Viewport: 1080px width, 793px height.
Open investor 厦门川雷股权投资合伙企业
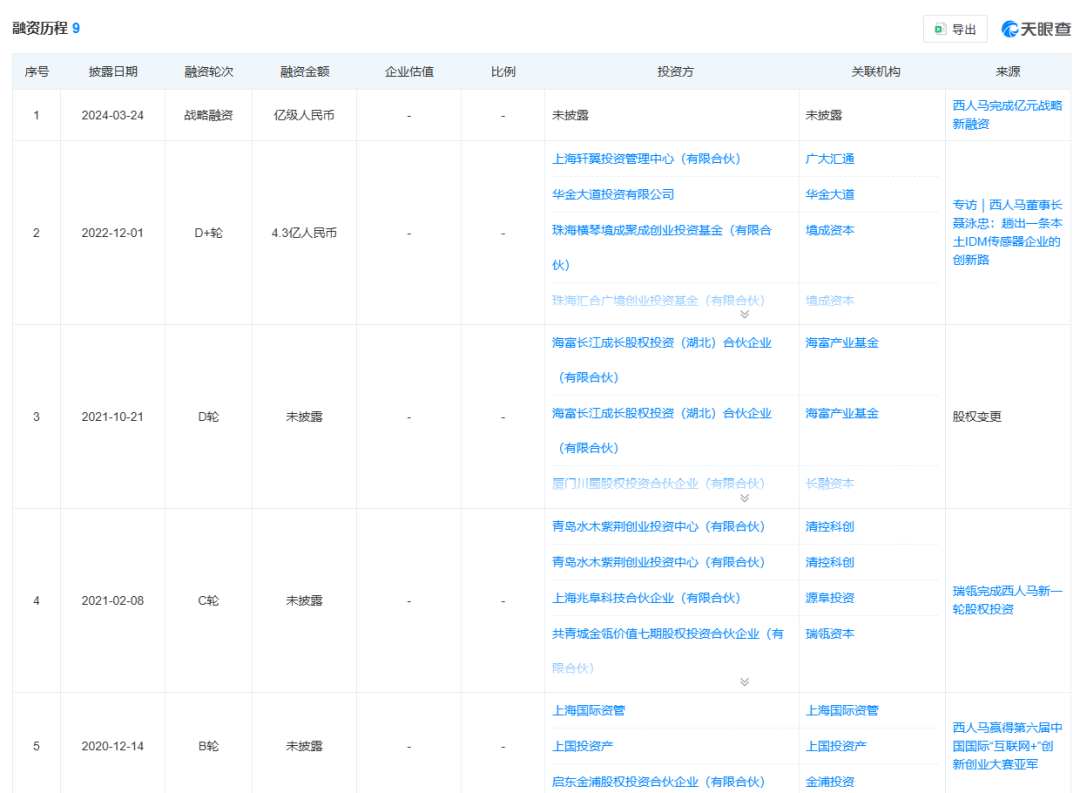pyautogui.click(x=658, y=484)
